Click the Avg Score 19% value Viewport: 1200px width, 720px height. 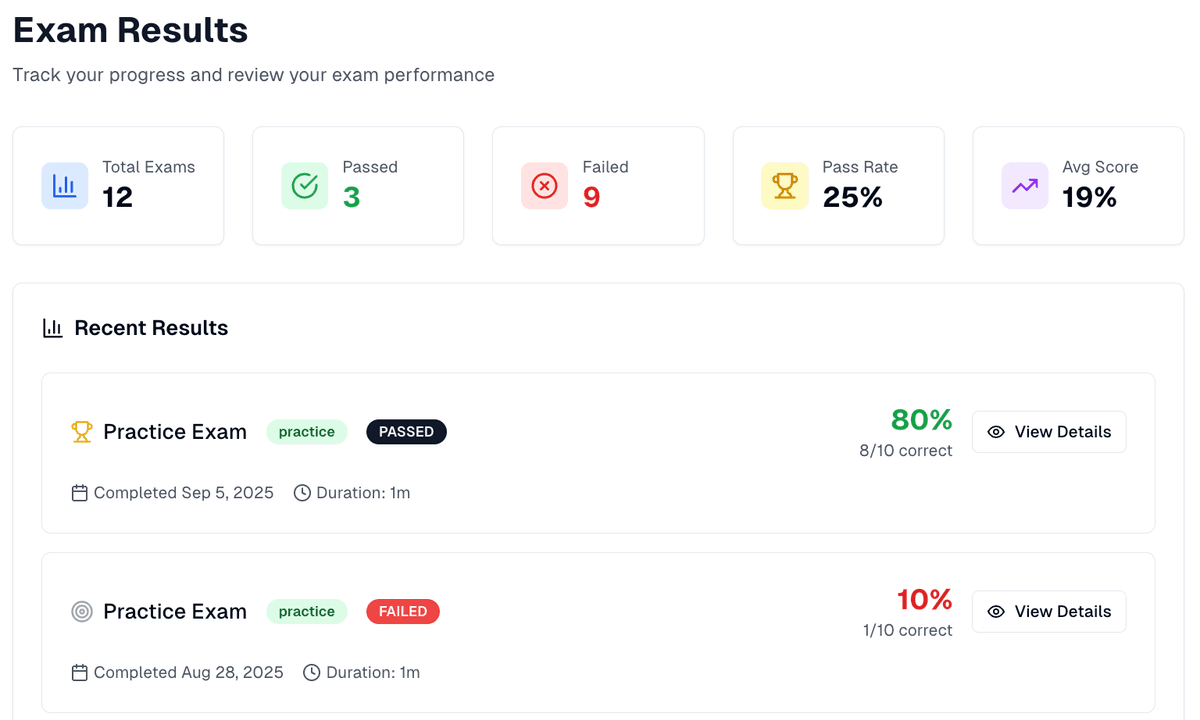point(1089,198)
